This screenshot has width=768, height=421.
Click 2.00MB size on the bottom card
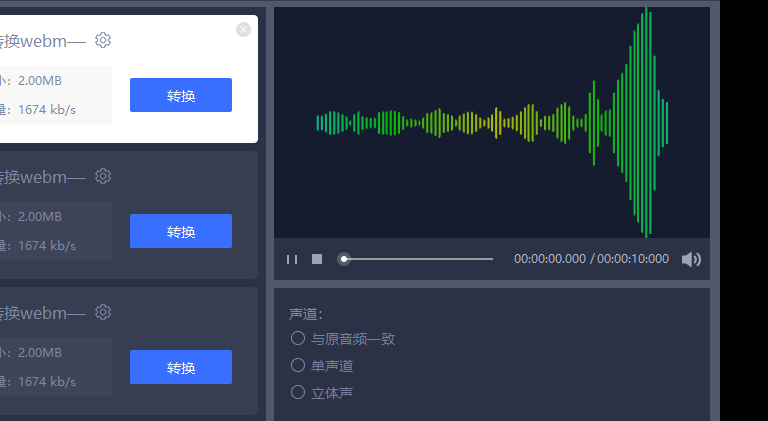(40, 353)
